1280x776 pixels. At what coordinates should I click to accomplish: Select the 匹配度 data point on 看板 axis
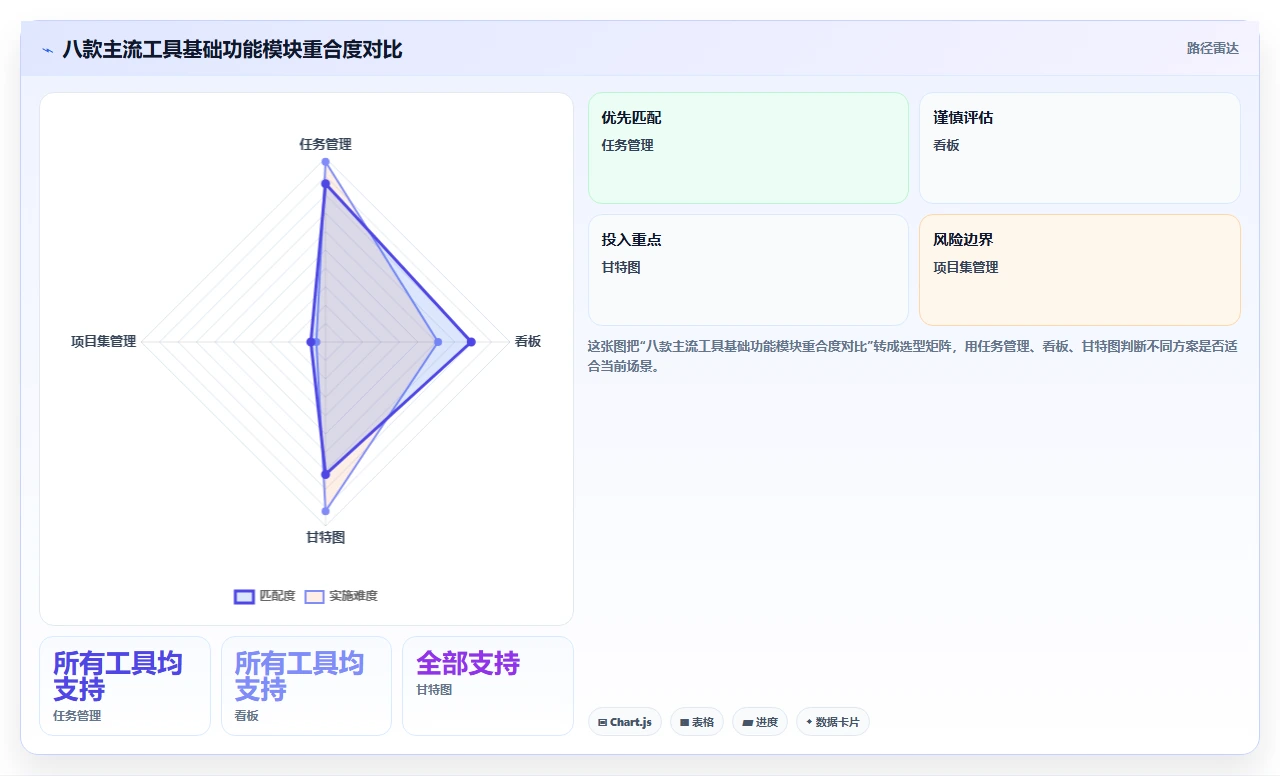click(471, 342)
